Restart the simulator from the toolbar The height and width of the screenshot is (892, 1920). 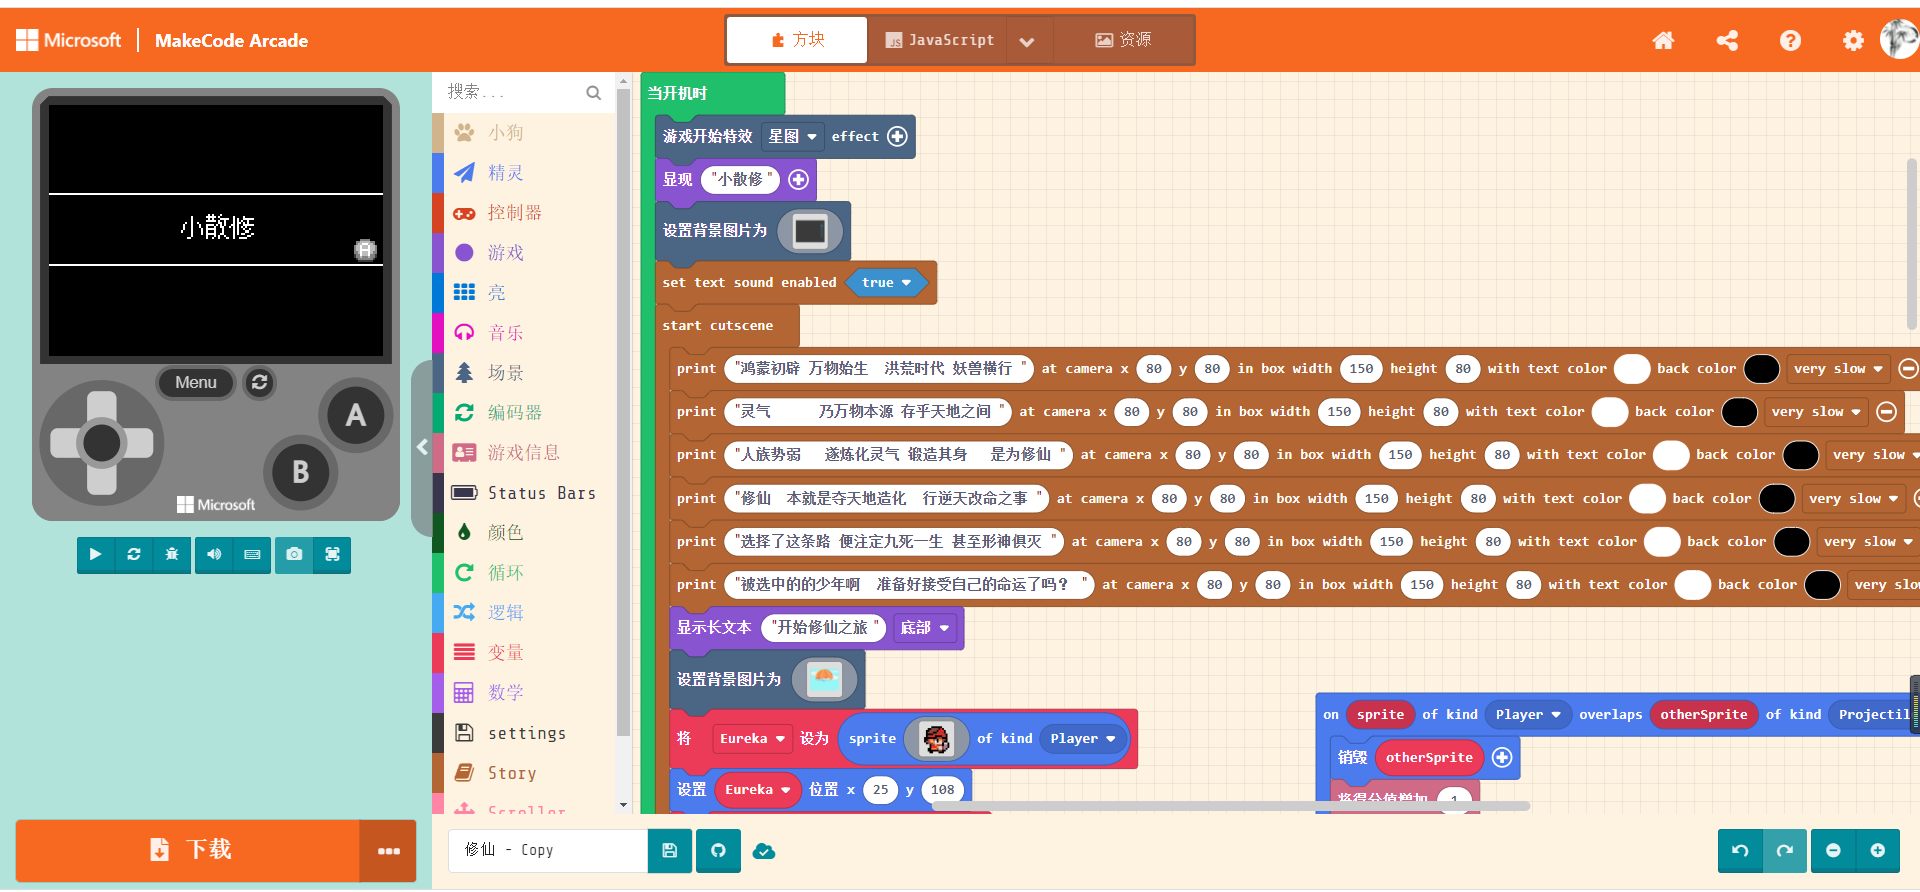133,554
